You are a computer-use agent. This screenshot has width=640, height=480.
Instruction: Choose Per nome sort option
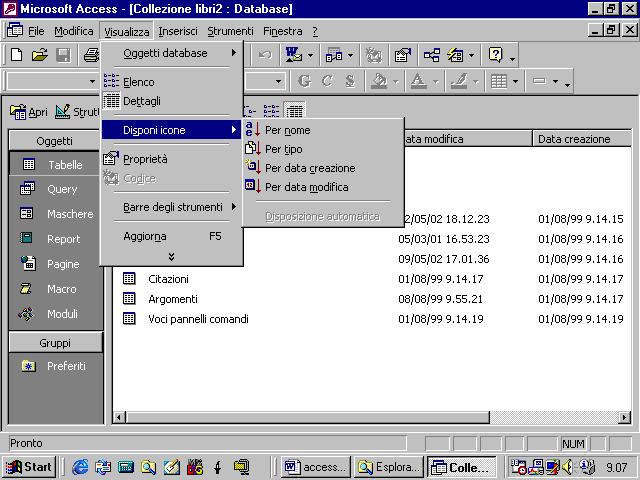coord(323,130)
